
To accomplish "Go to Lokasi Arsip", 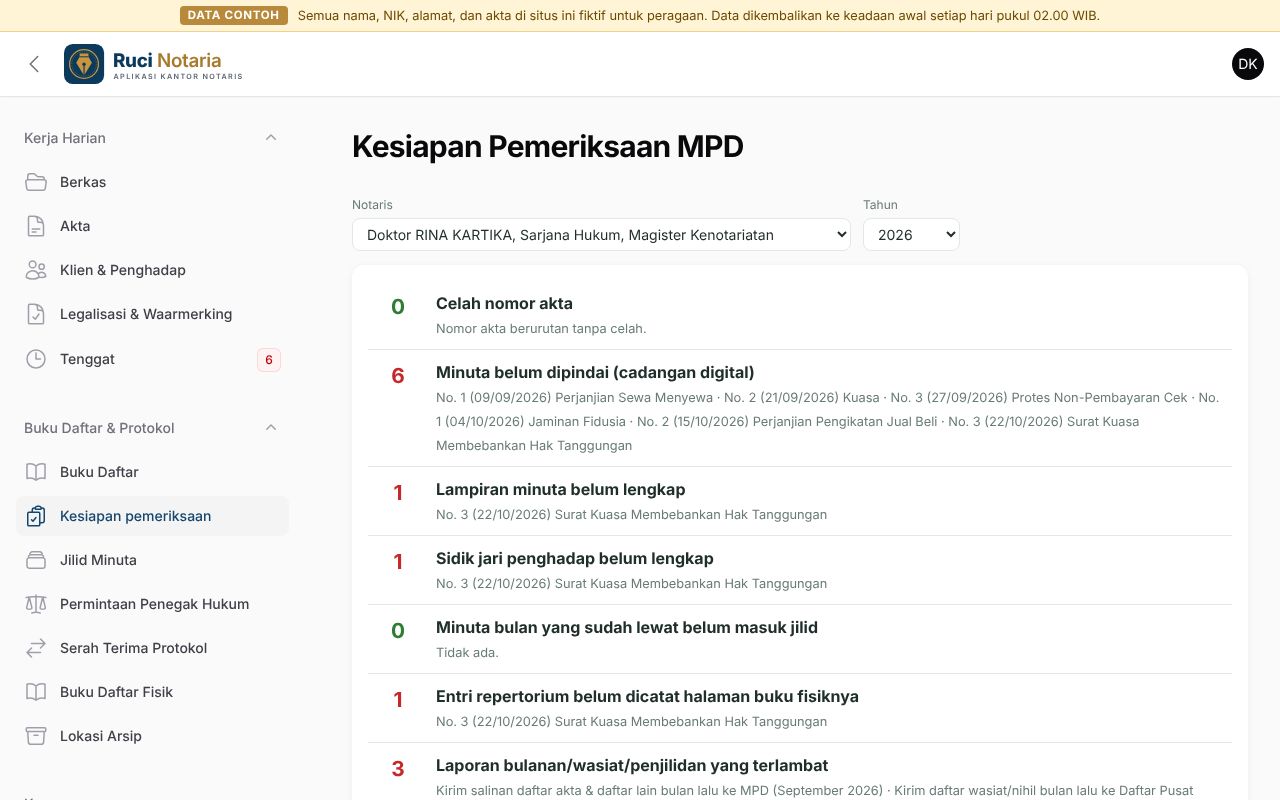I will click(152, 736).
